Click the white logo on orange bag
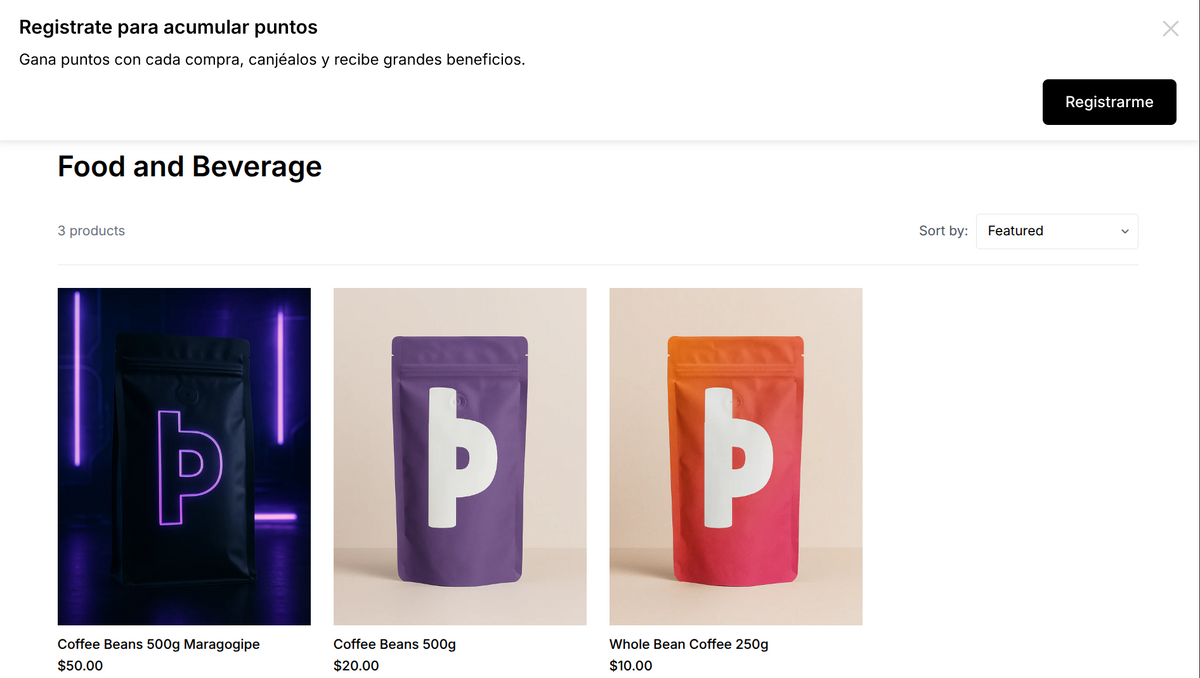 click(736, 457)
